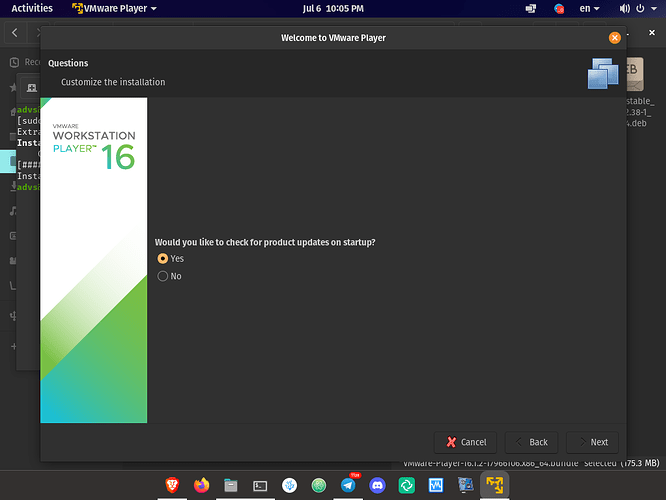
Task: Open the white coral-logo app in dock
Action: 289,485
